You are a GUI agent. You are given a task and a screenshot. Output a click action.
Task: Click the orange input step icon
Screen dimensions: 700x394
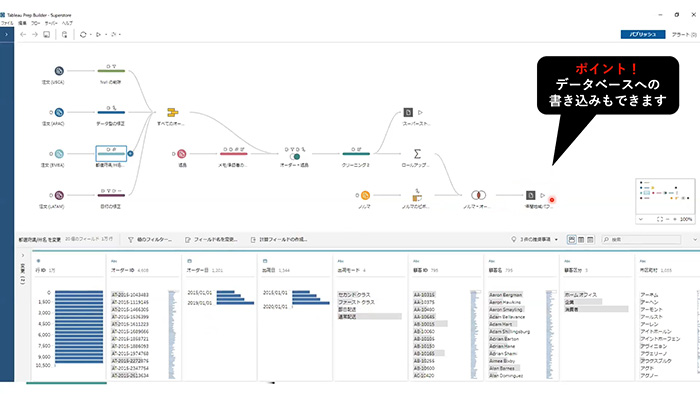[365, 195]
